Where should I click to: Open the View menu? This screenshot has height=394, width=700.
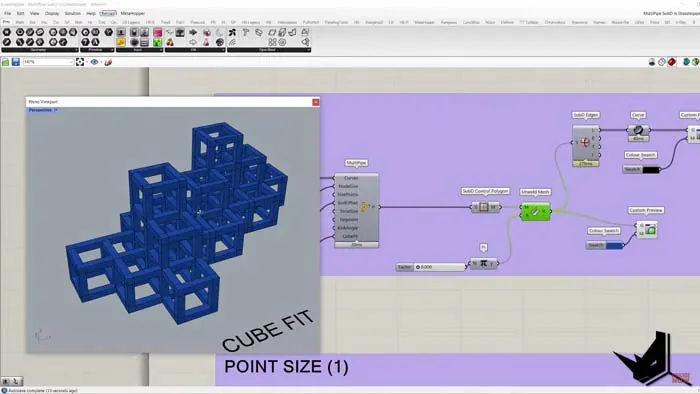(34, 13)
